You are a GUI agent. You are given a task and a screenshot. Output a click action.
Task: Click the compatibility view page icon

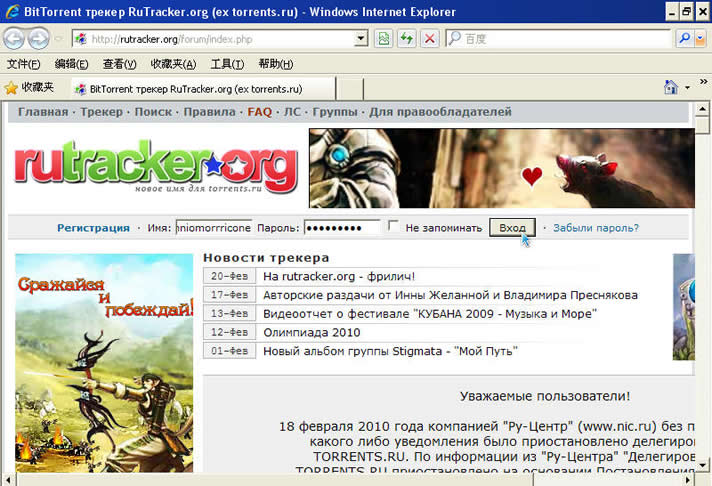(x=384, y=39)
